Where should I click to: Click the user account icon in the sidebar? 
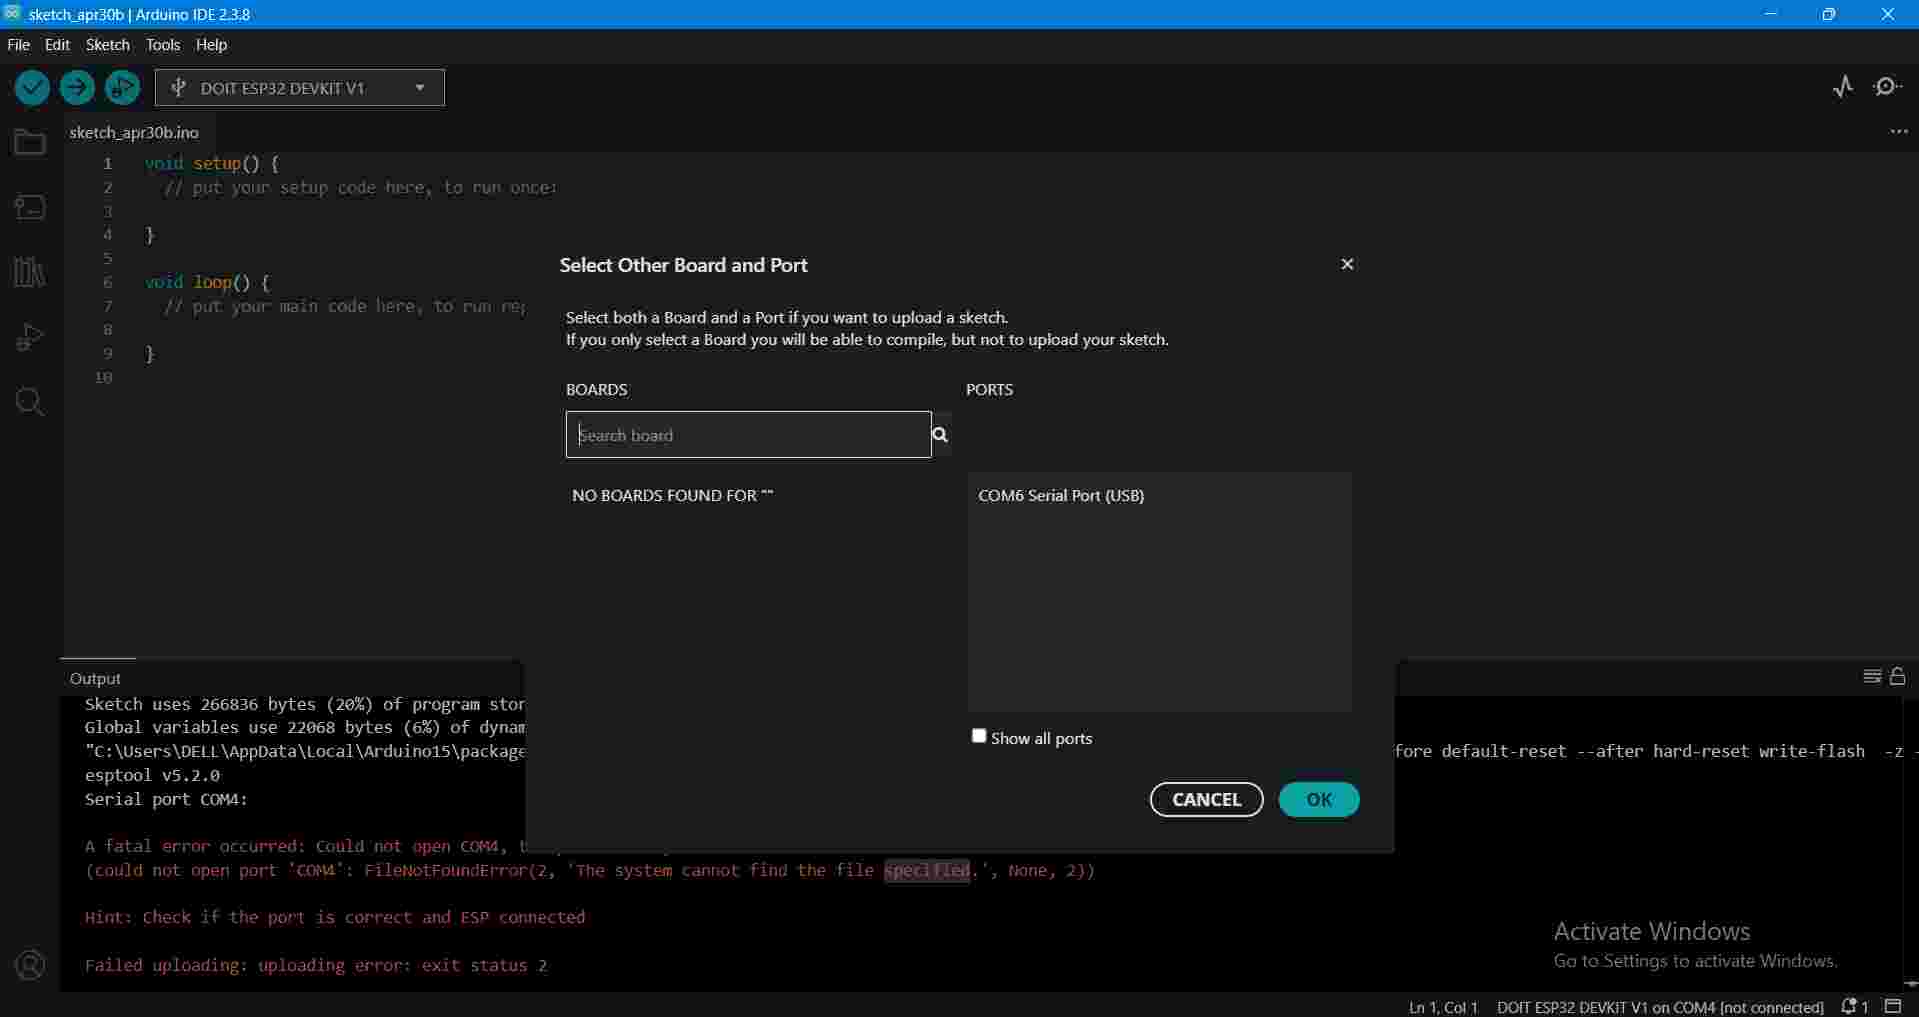click(x=30, y=965)
